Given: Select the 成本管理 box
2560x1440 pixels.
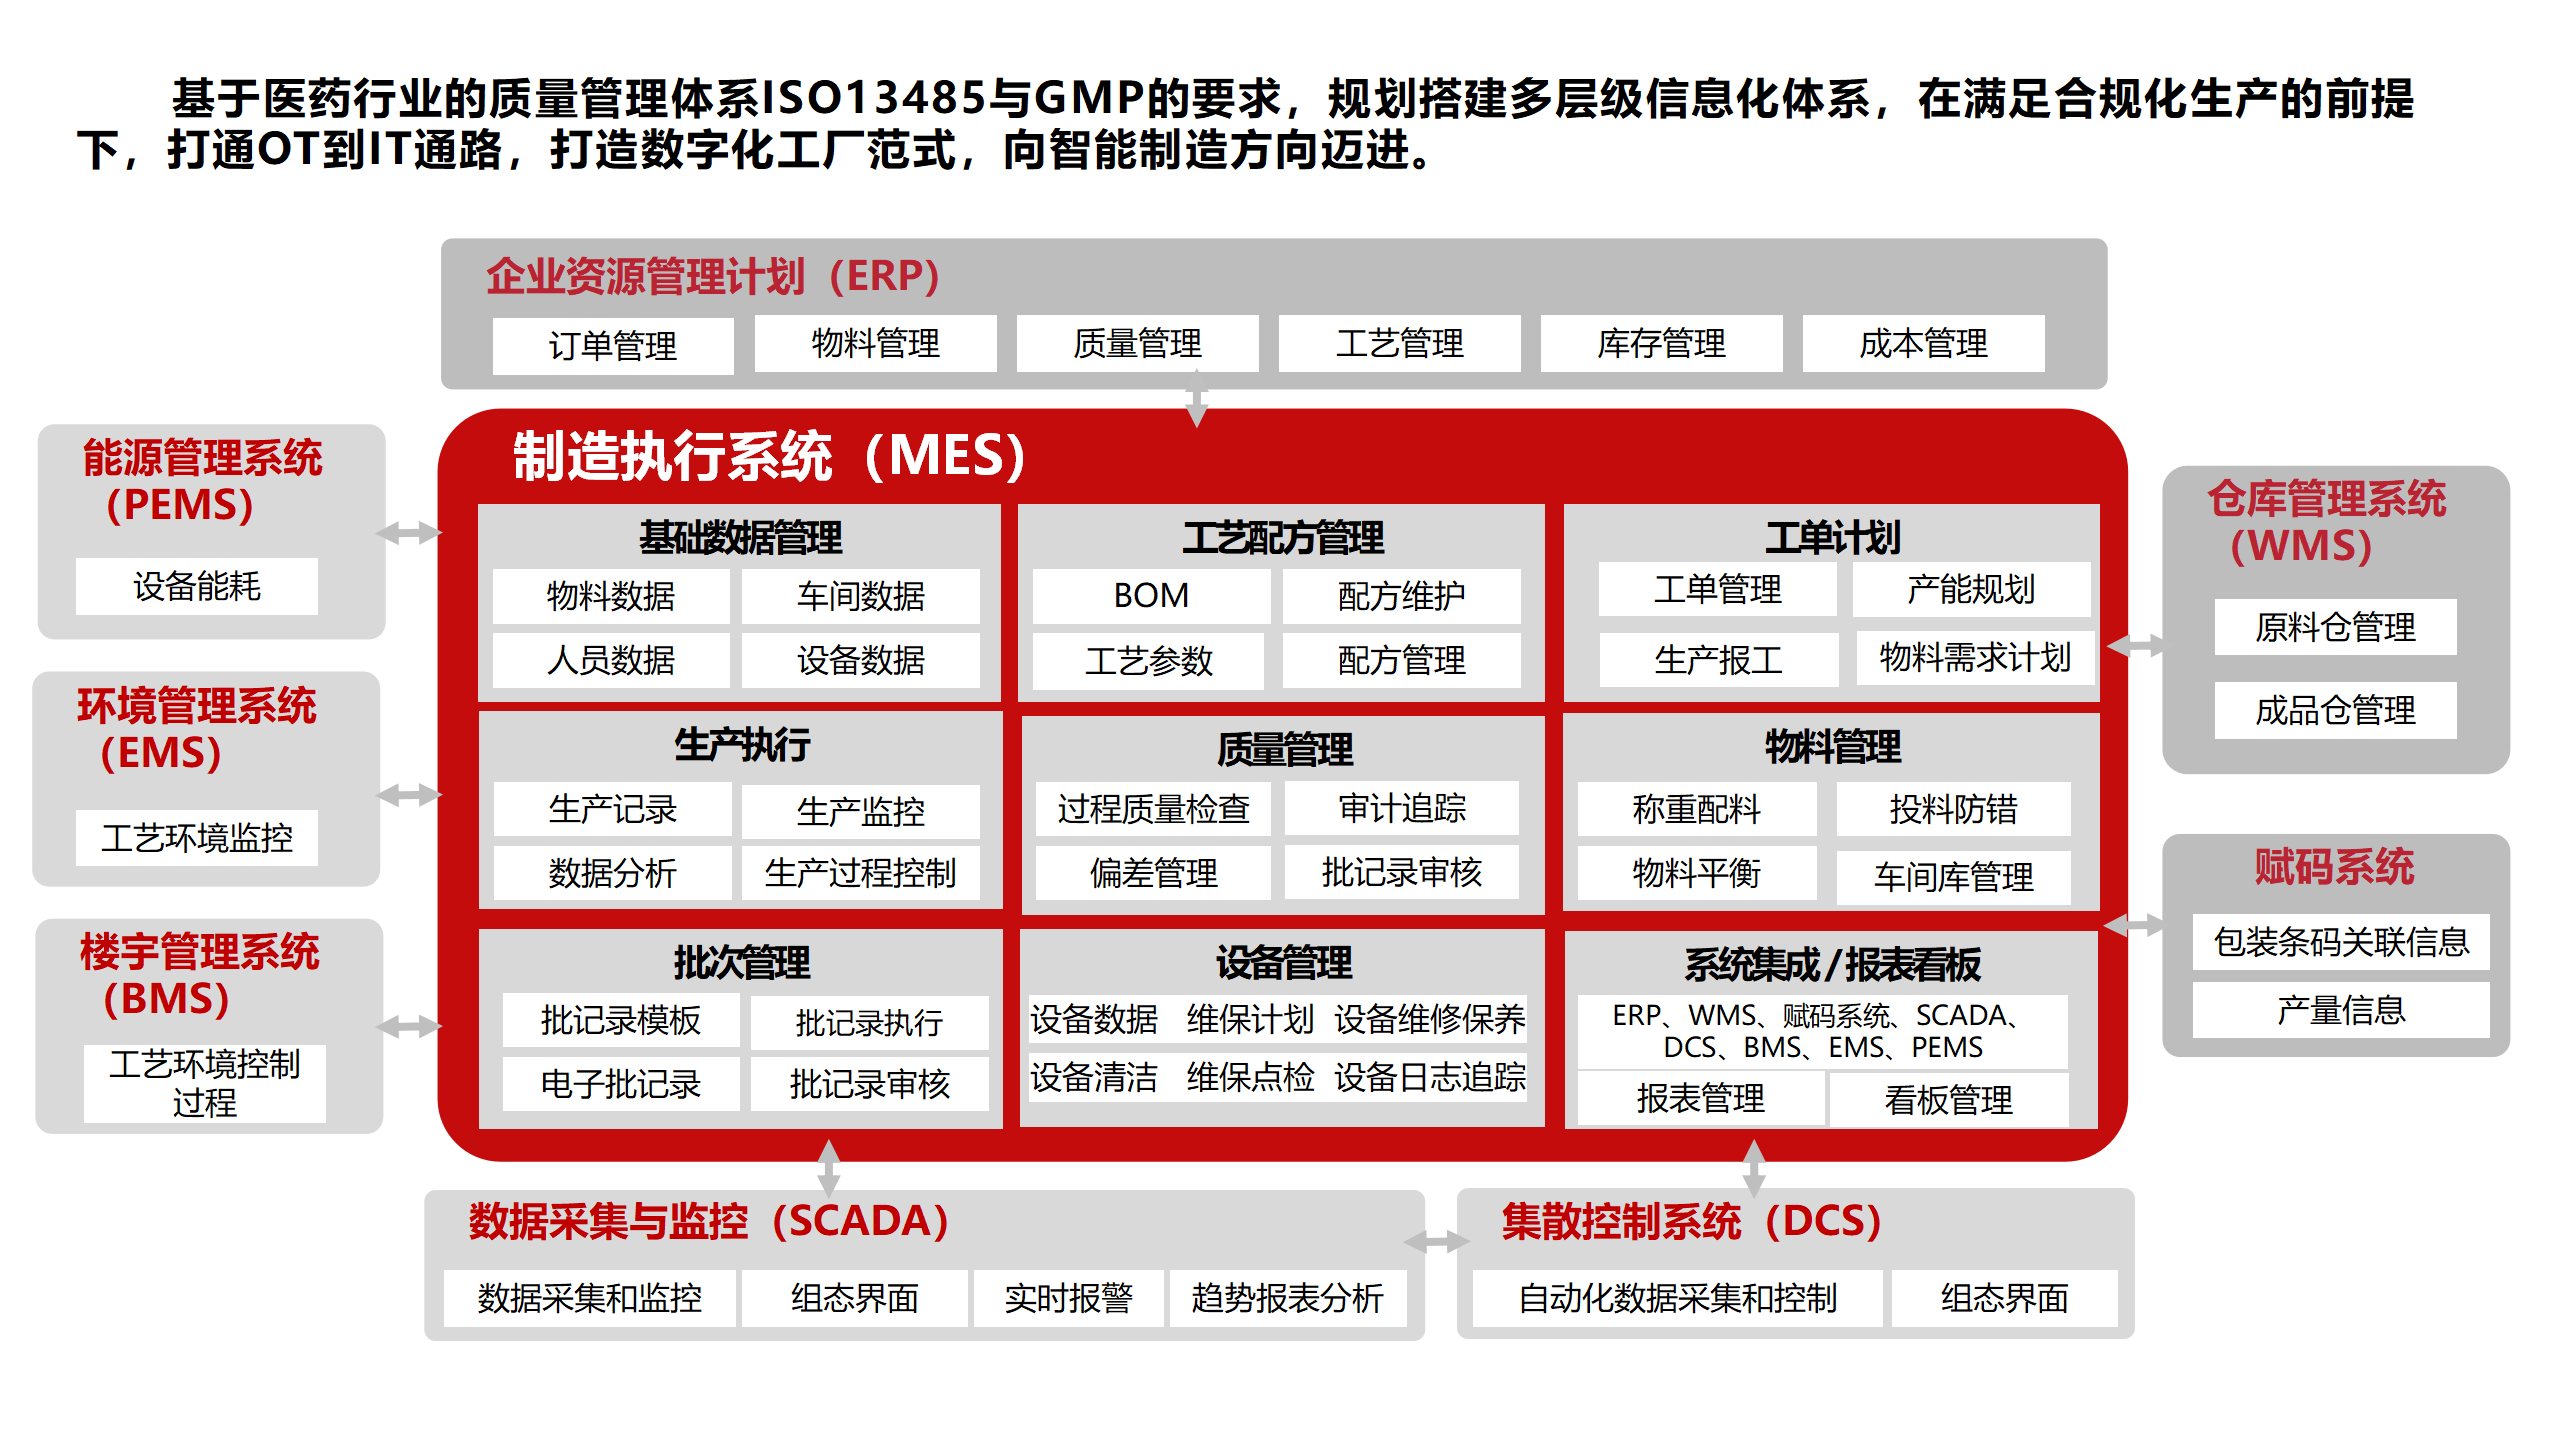Looking at the screenshot, I should pyautogui.click(x=1923, y=344).
